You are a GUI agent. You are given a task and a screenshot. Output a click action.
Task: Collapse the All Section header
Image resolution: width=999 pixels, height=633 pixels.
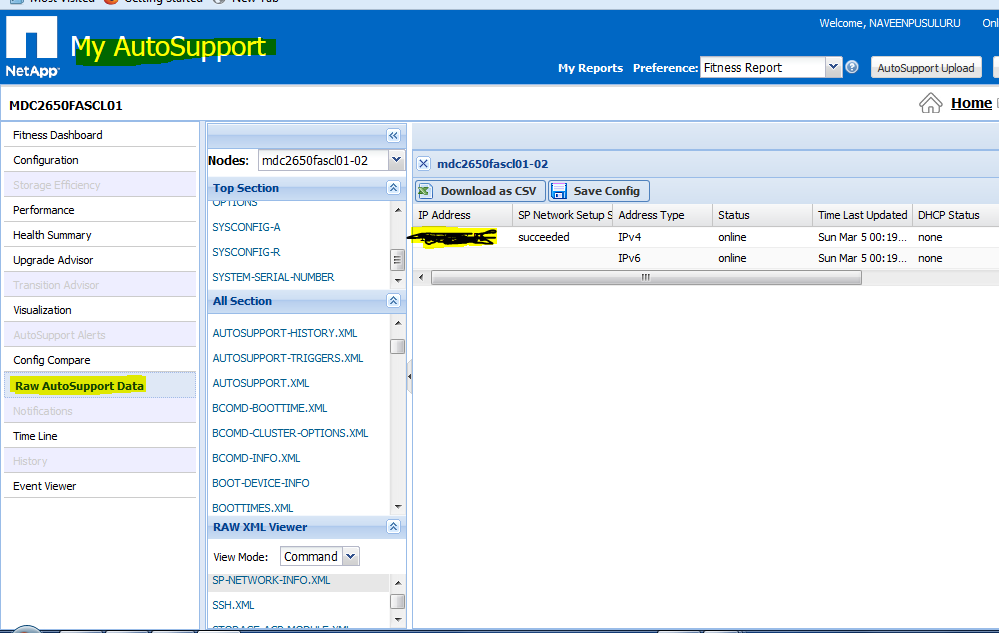tap(391, 300)
